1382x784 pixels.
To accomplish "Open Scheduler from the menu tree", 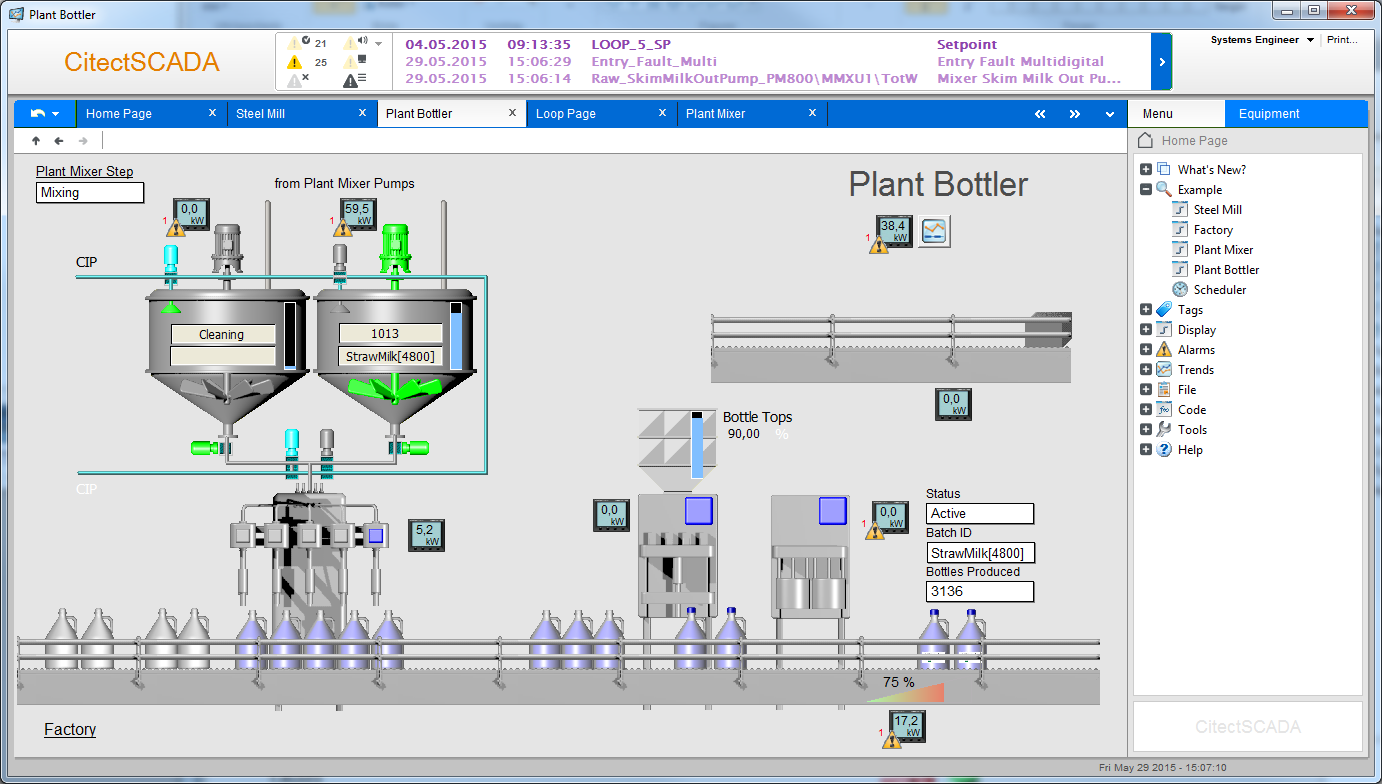I will pos(1219,290).
